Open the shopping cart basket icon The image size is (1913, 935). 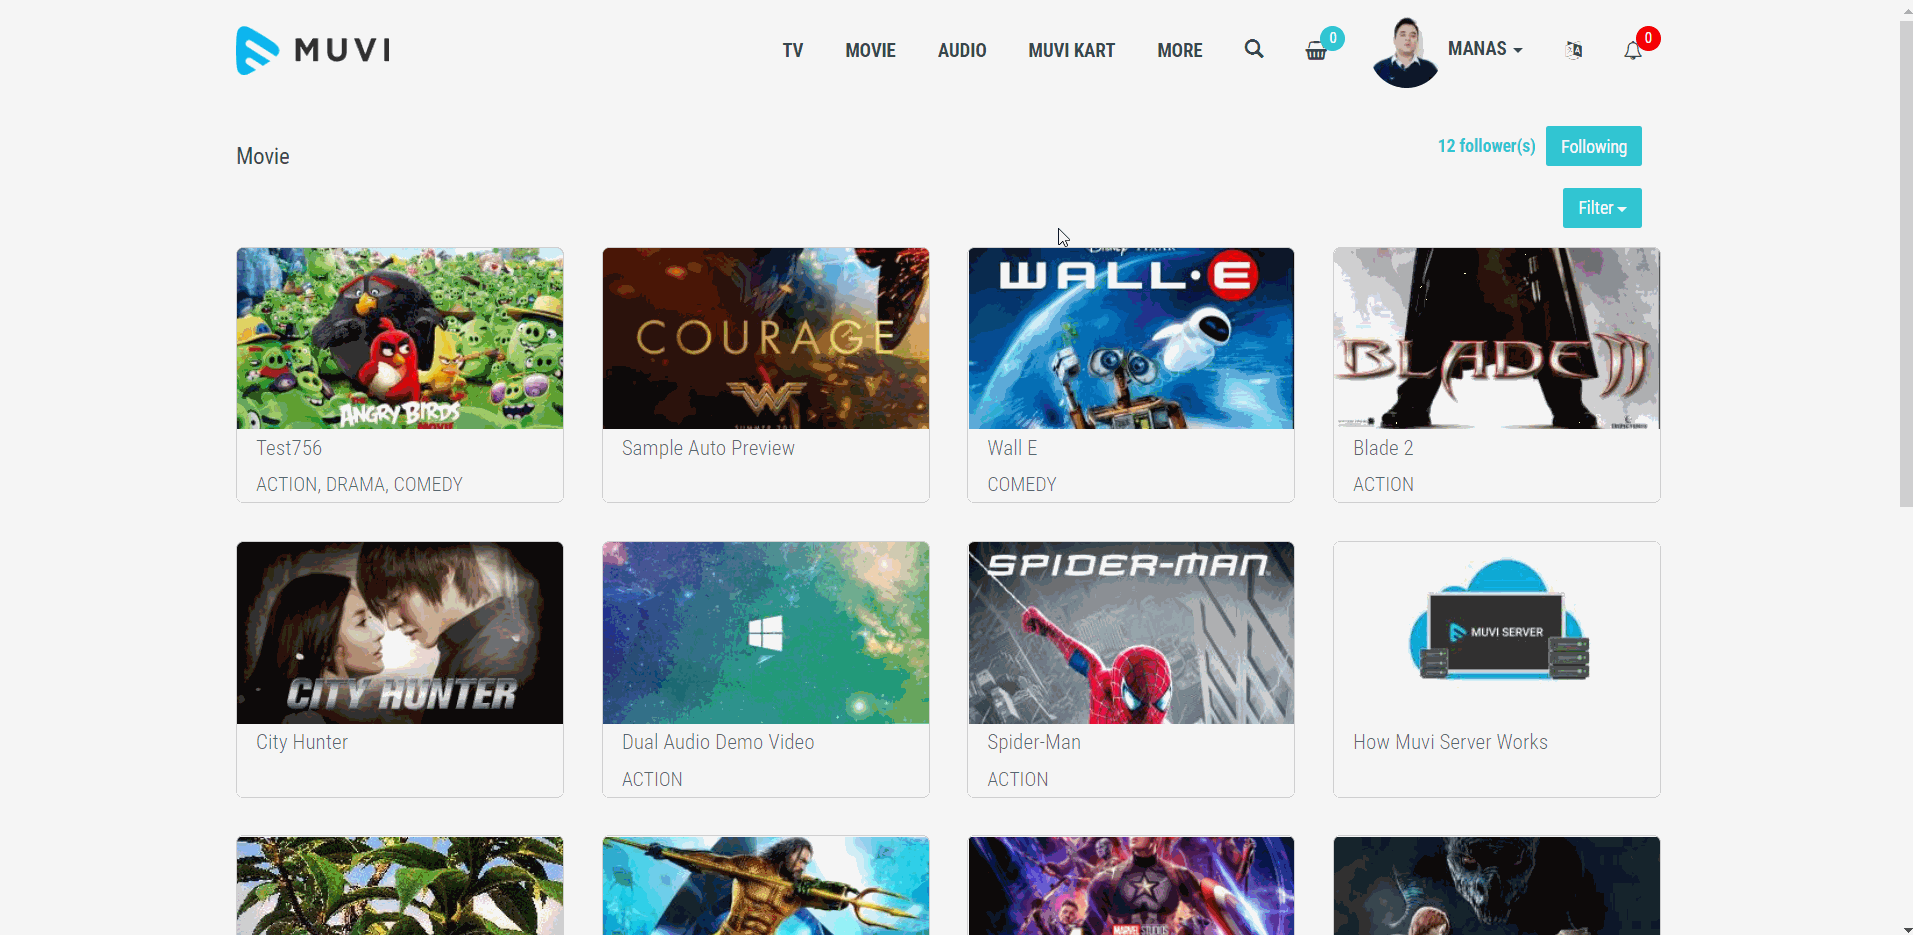pyautogui.click(x=1316, y=51)
